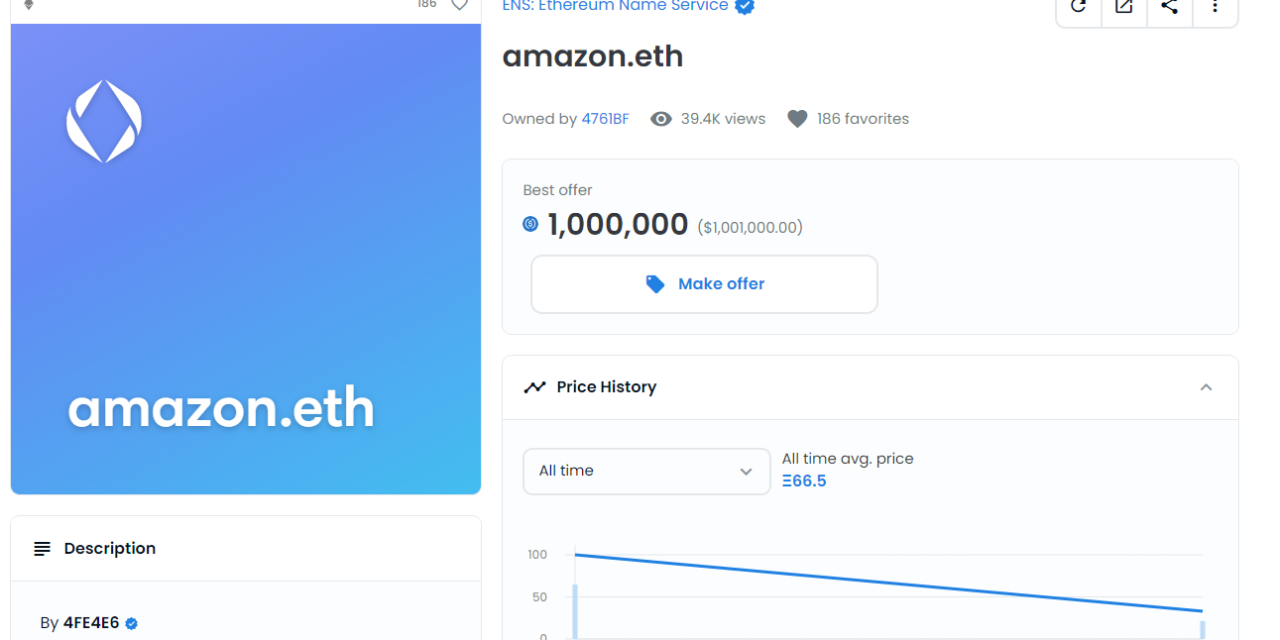This screenshot has width=1280, height=640.
Task: Open the All time period dropdown
Action: [x=645, y=471]
